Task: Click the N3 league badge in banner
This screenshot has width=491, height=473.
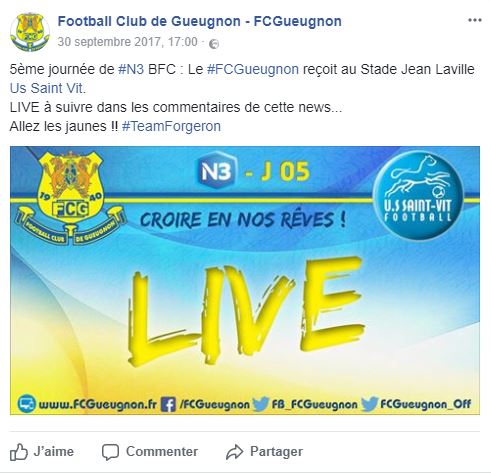Action: (217, 171)
